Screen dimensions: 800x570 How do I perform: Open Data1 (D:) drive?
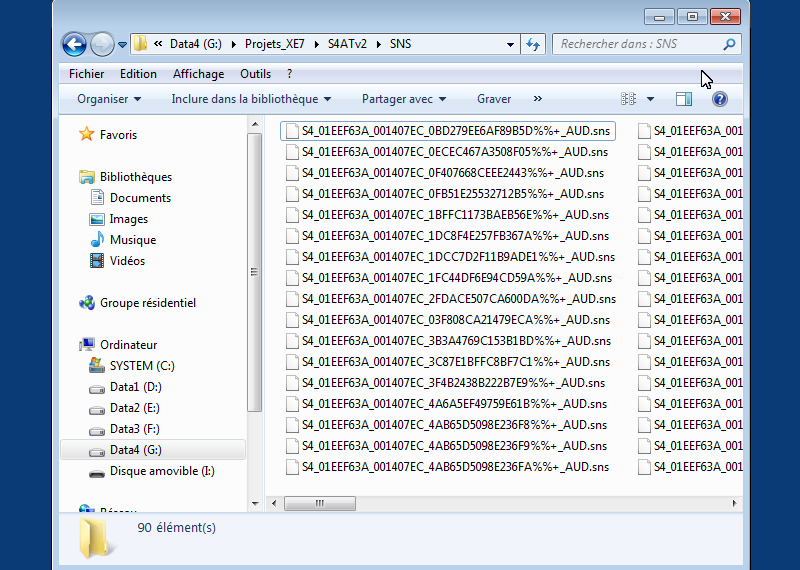[136, 387]
